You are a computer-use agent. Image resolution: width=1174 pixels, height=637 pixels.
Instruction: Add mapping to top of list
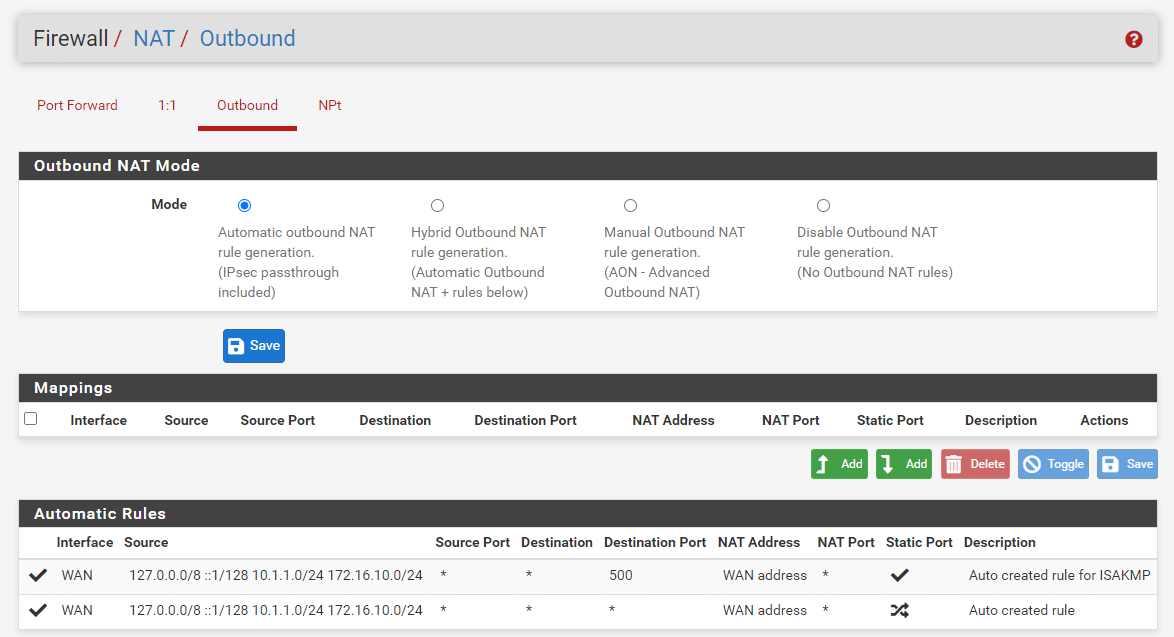(x=839, y=464)
